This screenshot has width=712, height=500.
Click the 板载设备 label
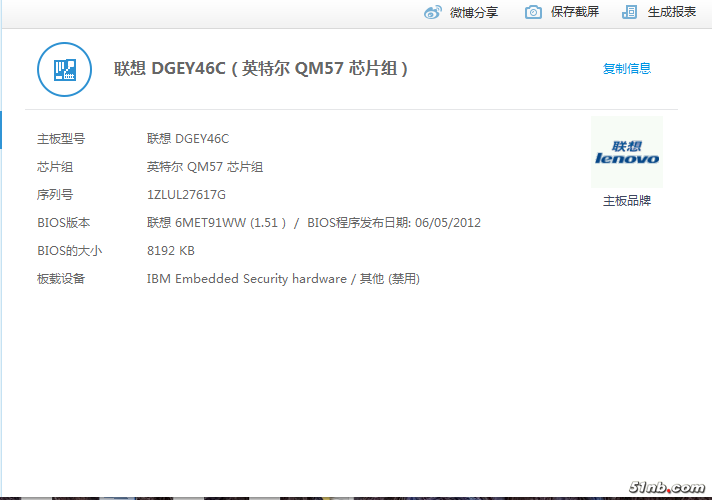point(61,278)
